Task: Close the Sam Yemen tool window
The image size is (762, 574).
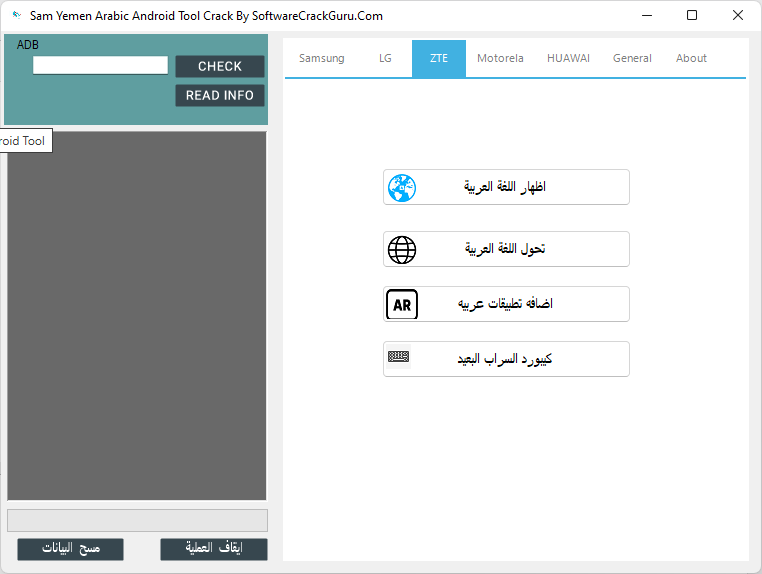Action: click(x=738, y=16)
